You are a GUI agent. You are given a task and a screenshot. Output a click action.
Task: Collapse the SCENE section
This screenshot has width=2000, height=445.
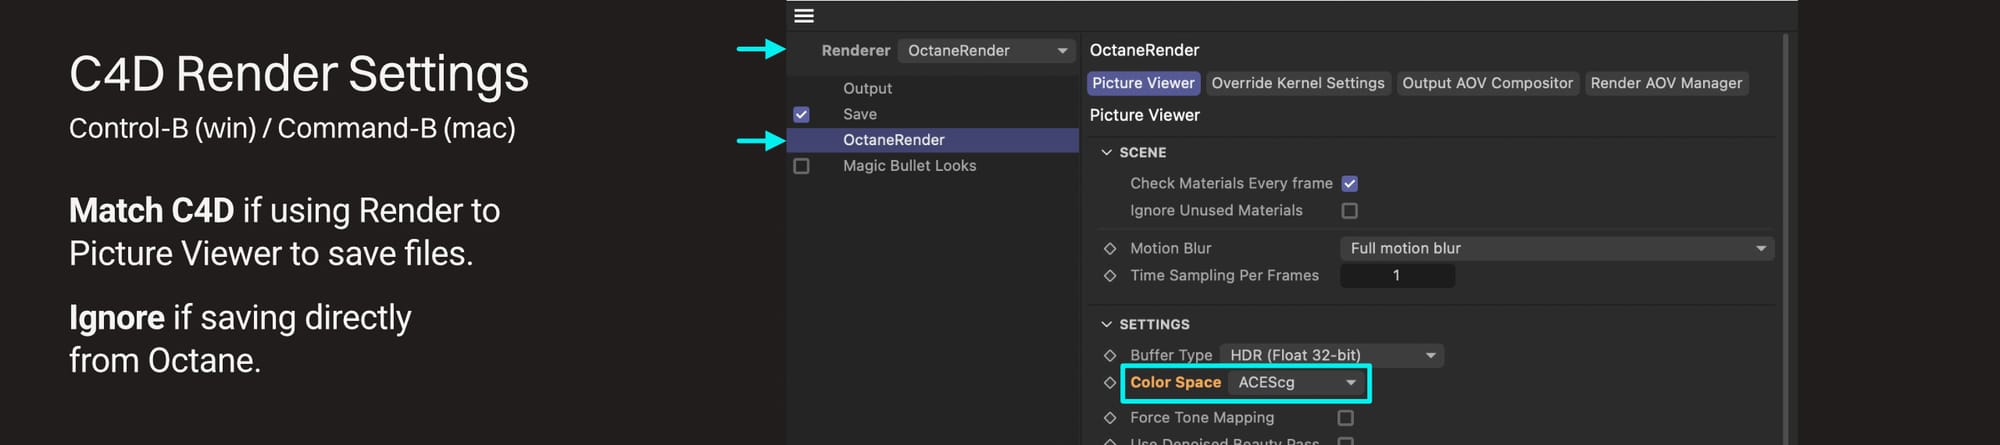pos(1106,152)
